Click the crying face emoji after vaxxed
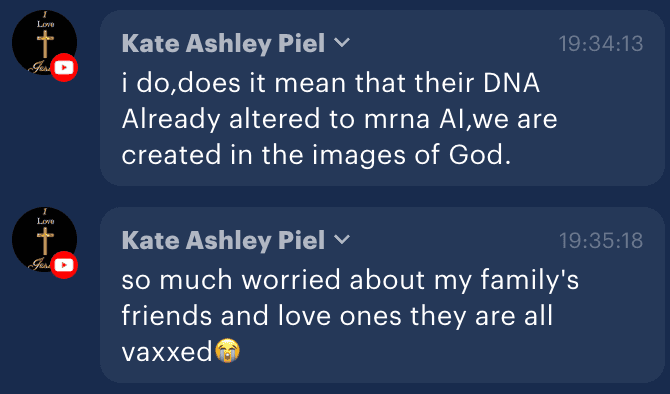Image resolution: width=670 pixels, height=394 pixels. coord(227,351)
